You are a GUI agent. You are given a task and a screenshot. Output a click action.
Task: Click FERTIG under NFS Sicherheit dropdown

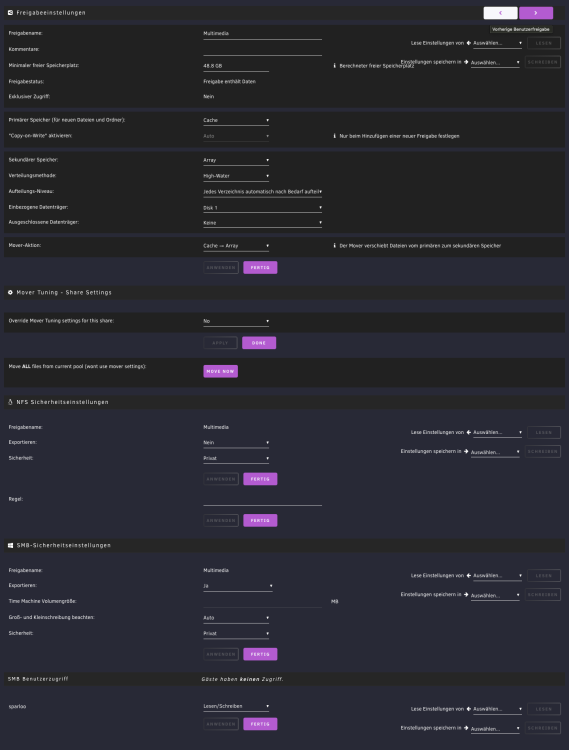(x=260, y=479)
